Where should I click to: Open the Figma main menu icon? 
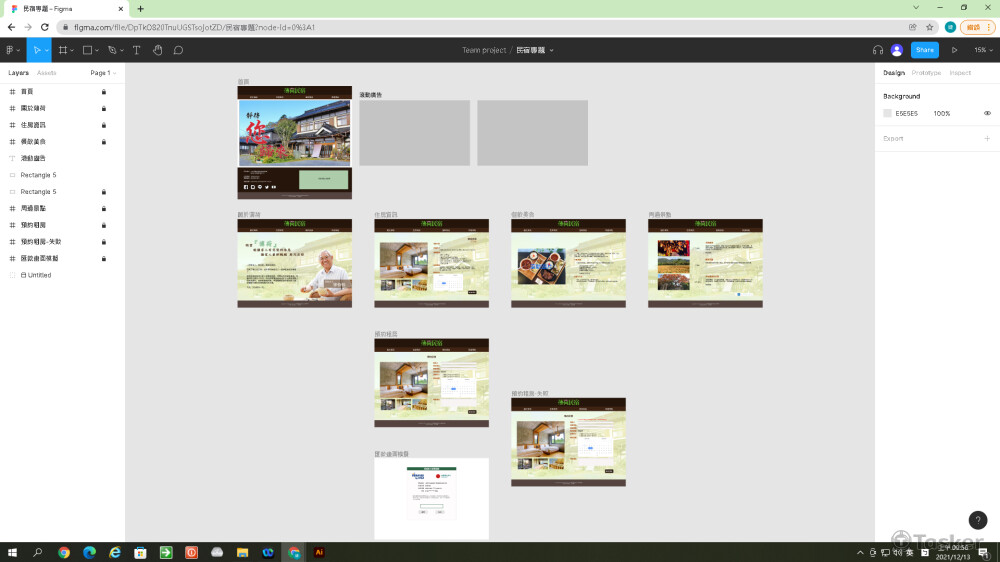(x=11, y=50)
